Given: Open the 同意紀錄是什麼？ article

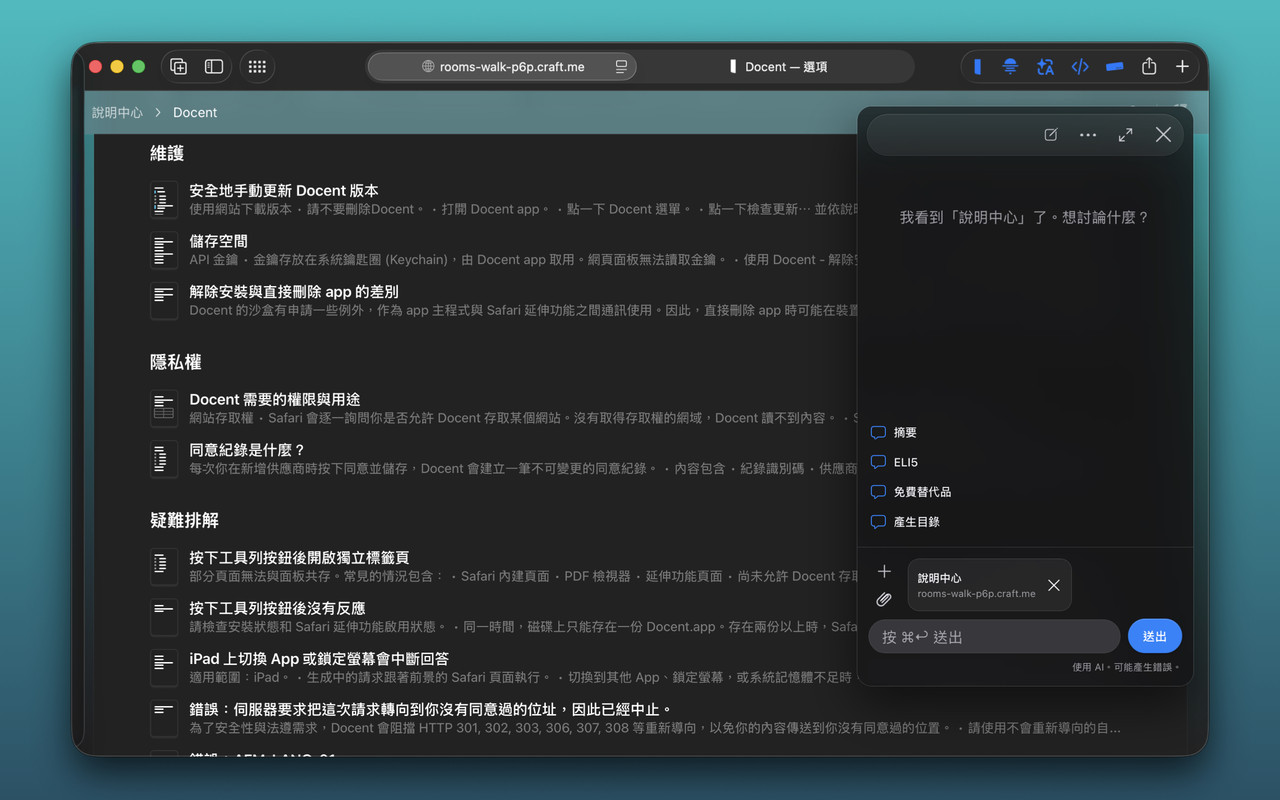Looking at the screenshot, I should tap(247, 450).
